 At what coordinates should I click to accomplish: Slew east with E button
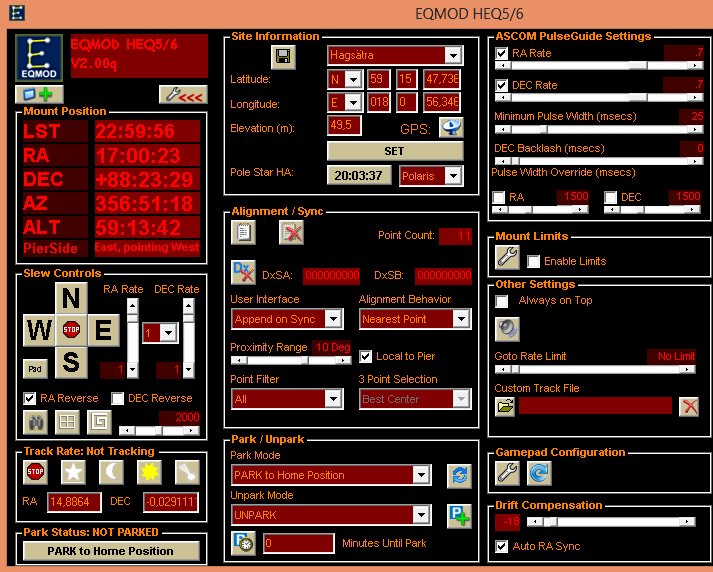tap(104, 330)
